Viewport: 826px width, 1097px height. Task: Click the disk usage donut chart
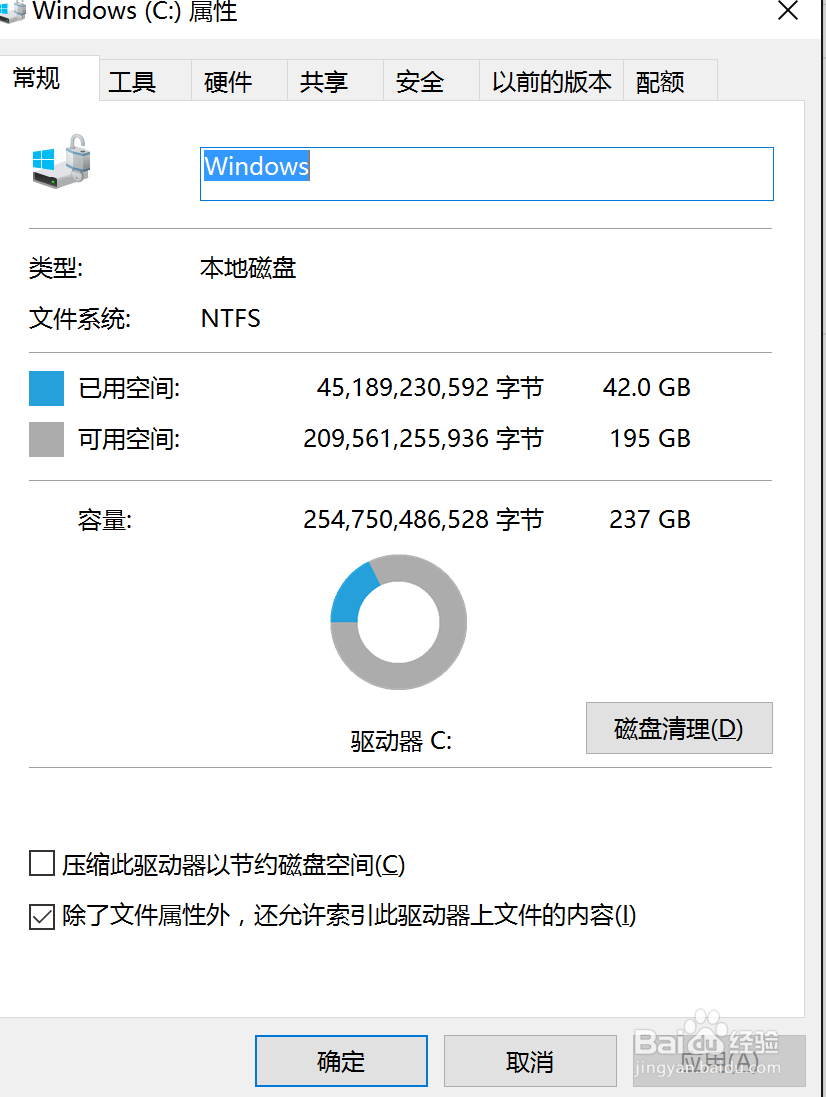coord(399,622)
